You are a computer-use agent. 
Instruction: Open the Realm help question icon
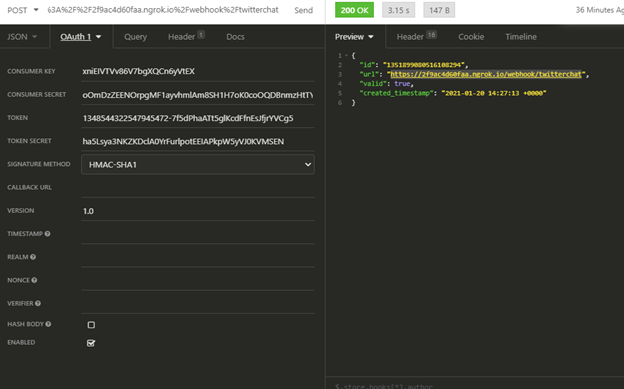[x=33, y=257]
